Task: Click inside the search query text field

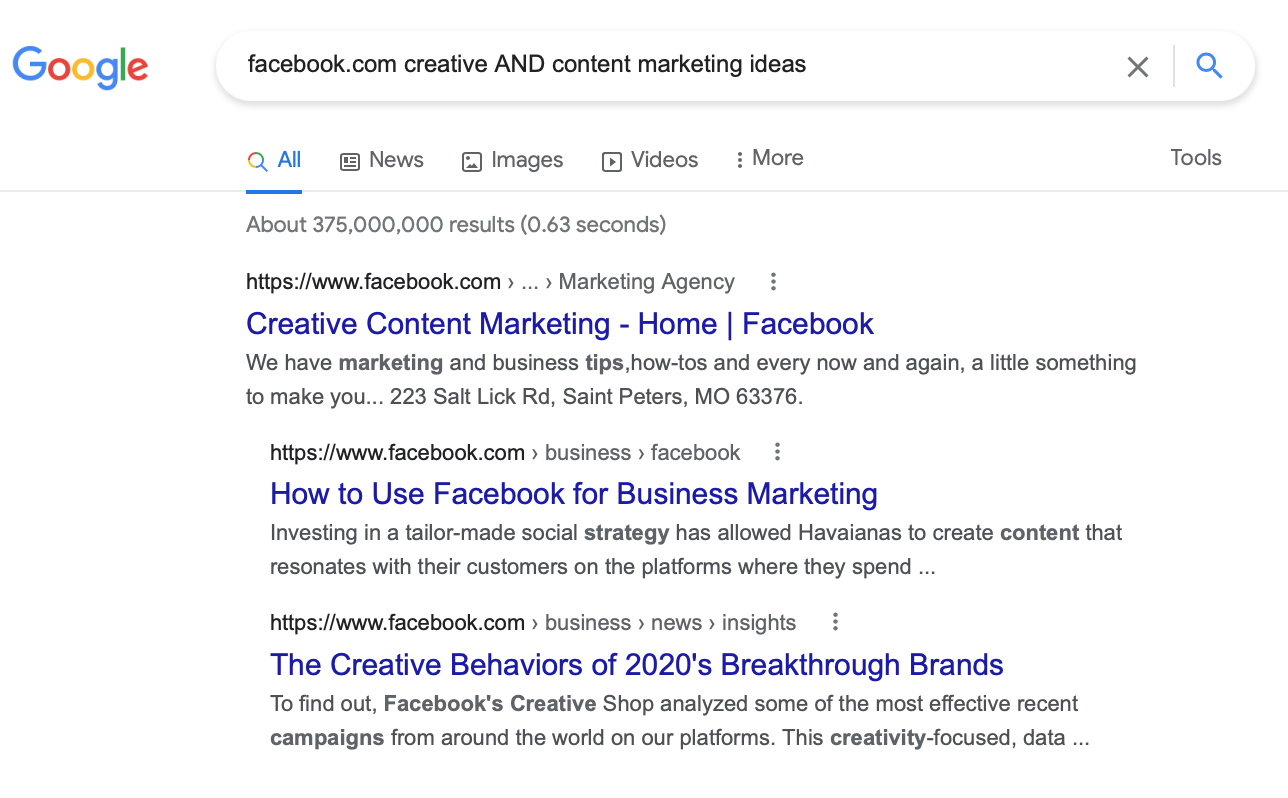Action: [660, 65]
